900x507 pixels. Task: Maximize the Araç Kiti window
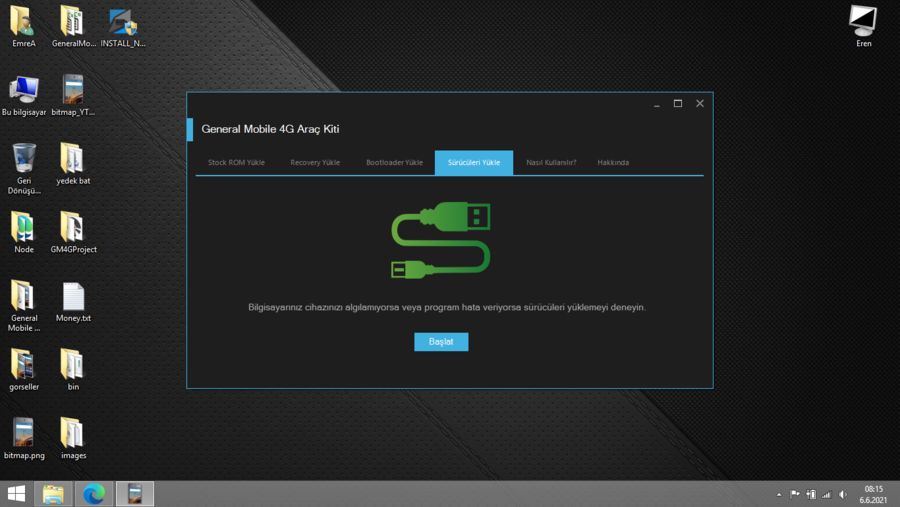678,103
